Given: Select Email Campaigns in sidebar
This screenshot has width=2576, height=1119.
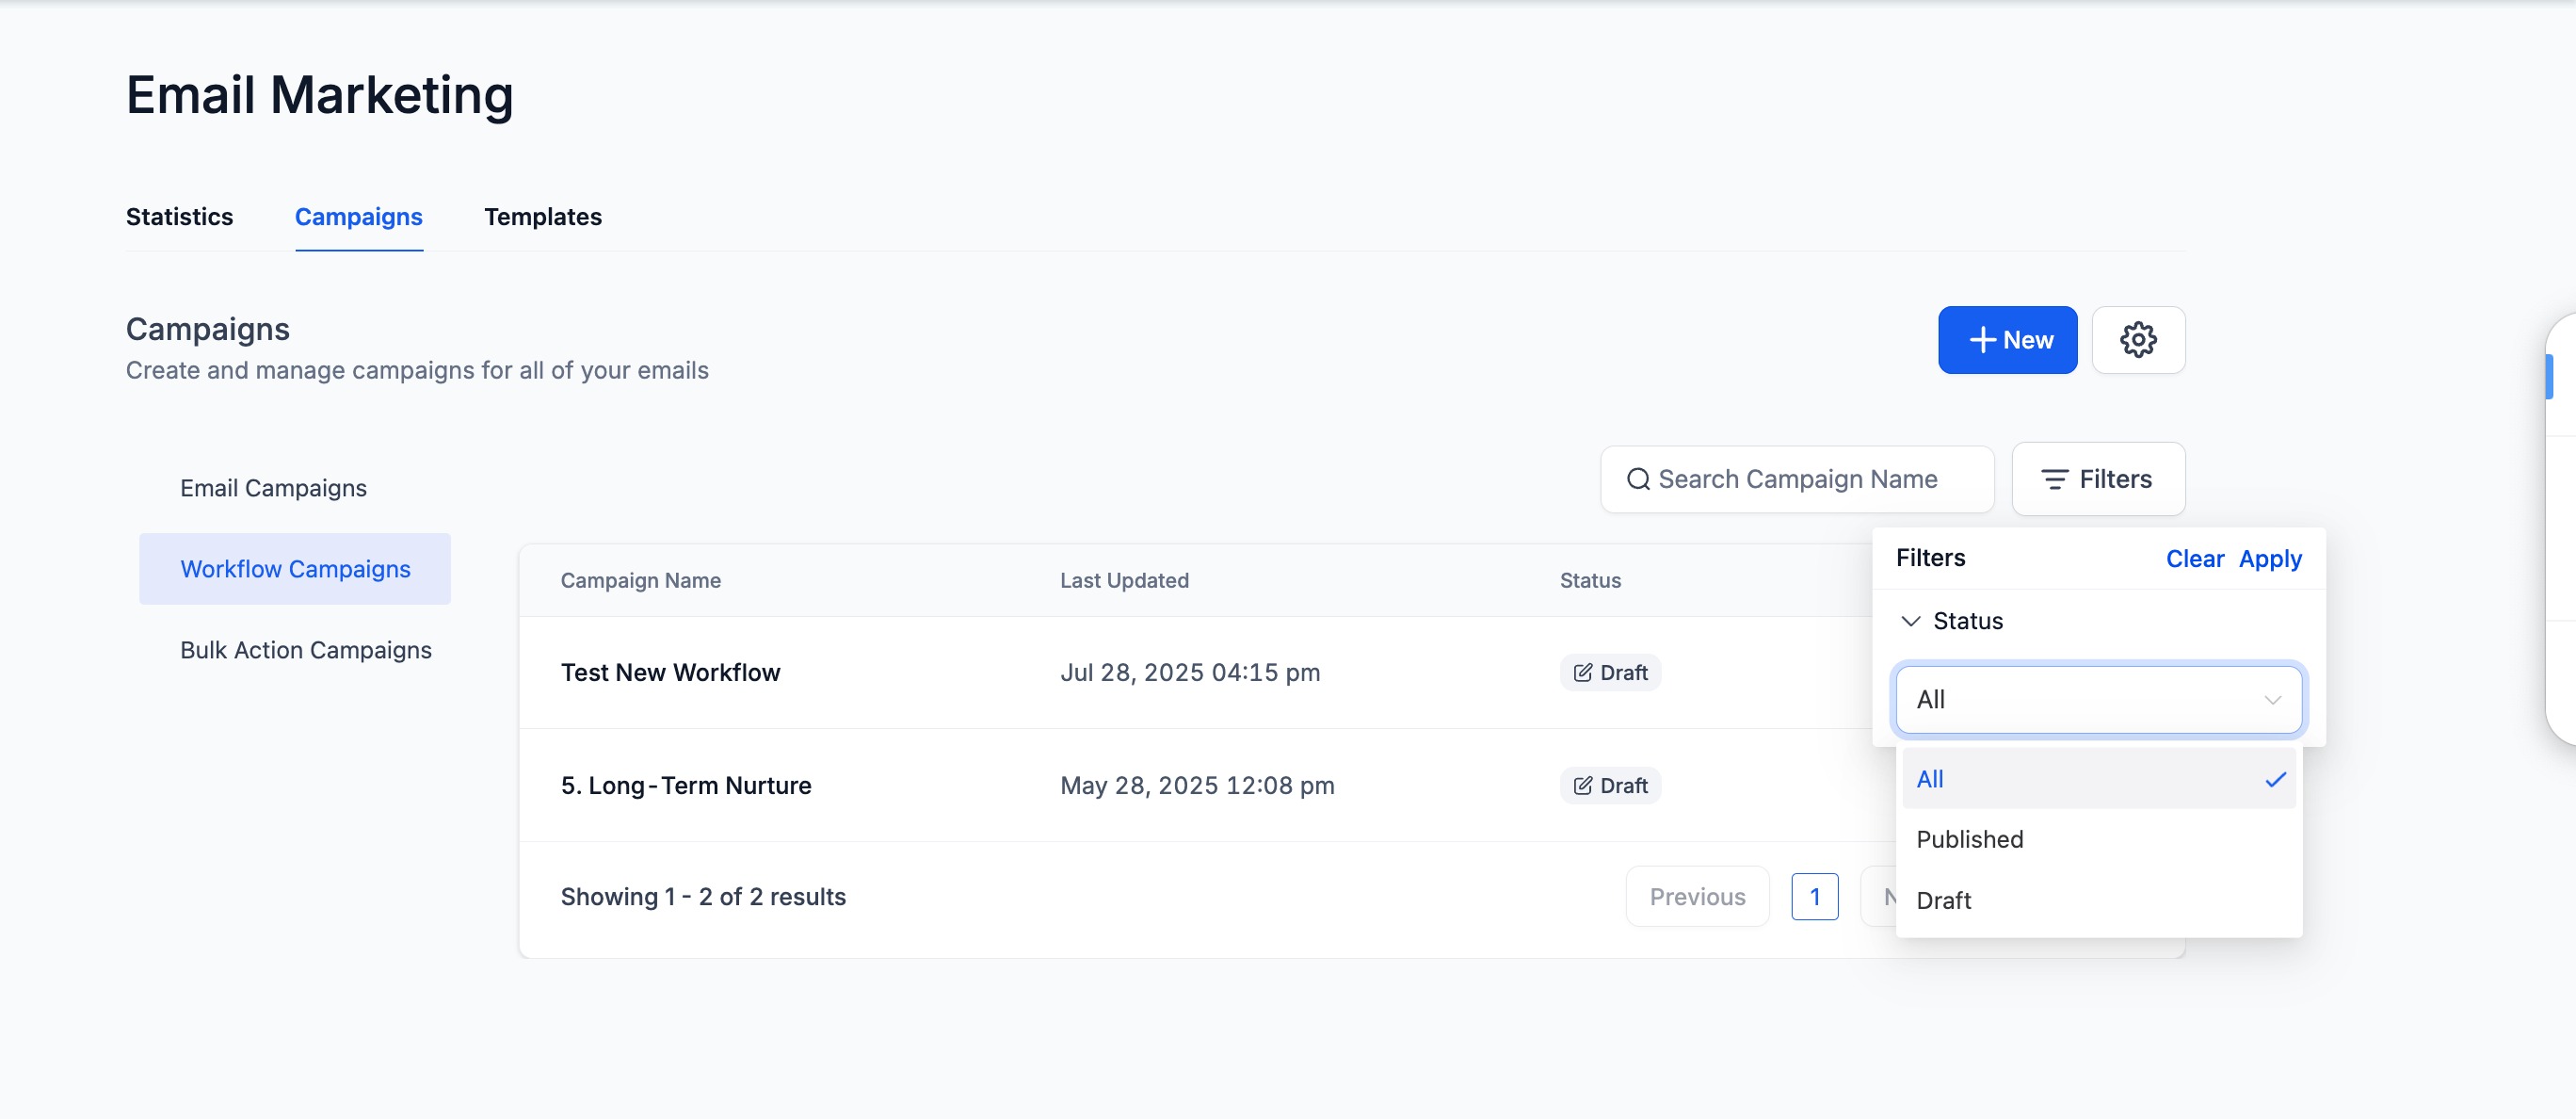Looking at the screenshot, I should [273, 488].
